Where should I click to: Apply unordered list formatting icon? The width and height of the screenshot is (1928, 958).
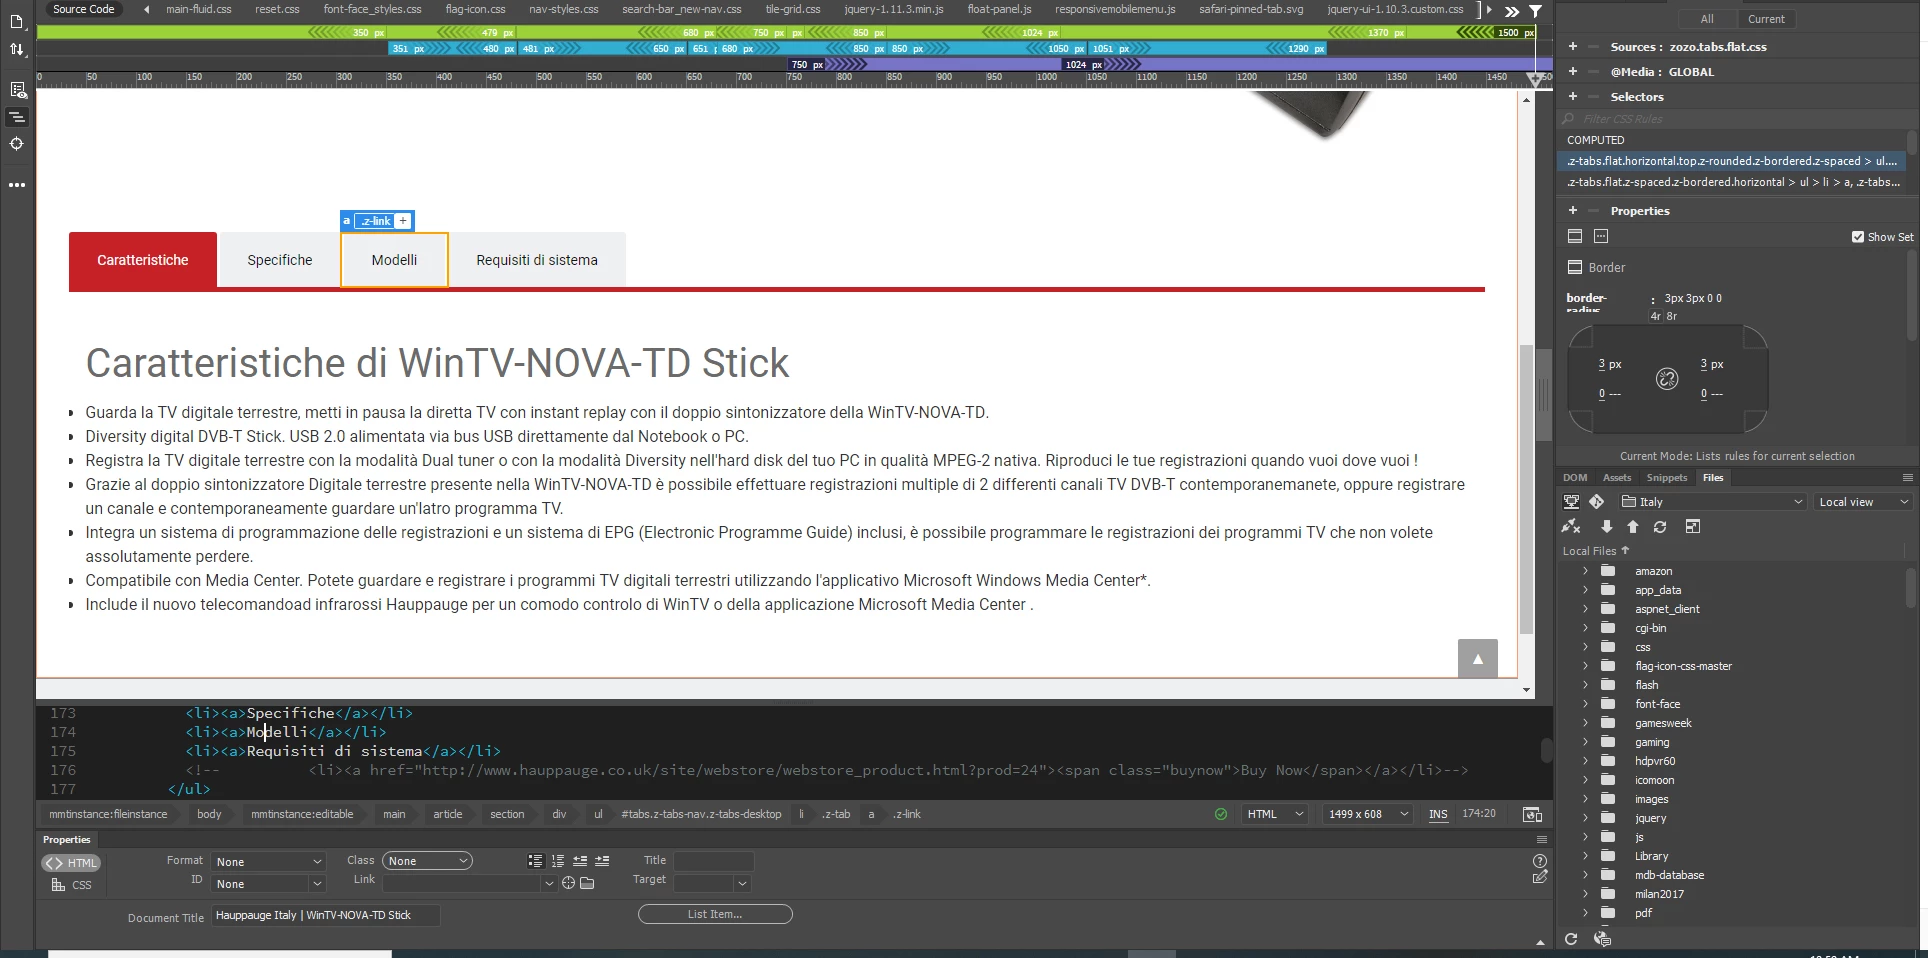coord(535,861)
